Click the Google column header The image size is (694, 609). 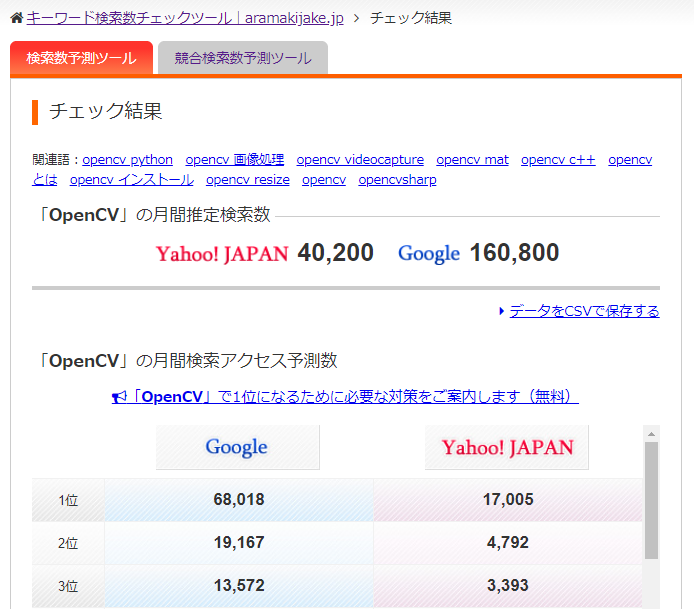pyautogui.click(x=238, y=447)
